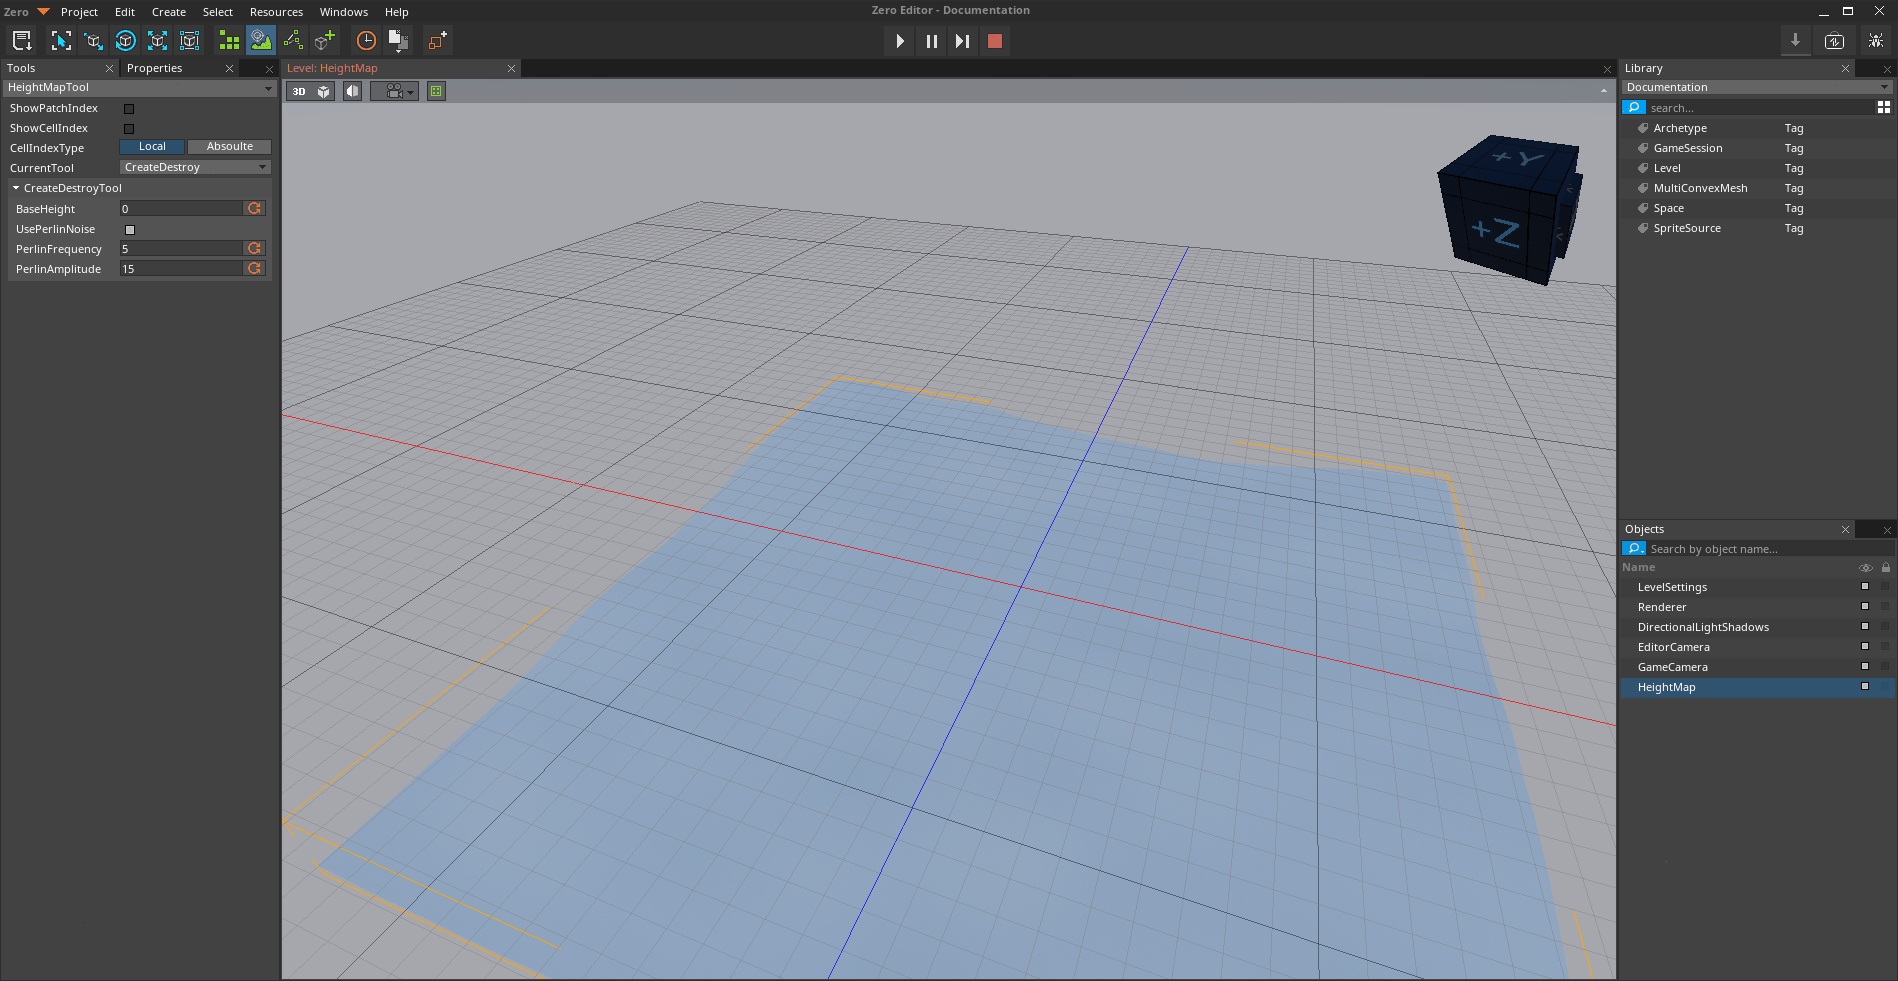
Task: Switch to the Properties tab
Action: 155,68
